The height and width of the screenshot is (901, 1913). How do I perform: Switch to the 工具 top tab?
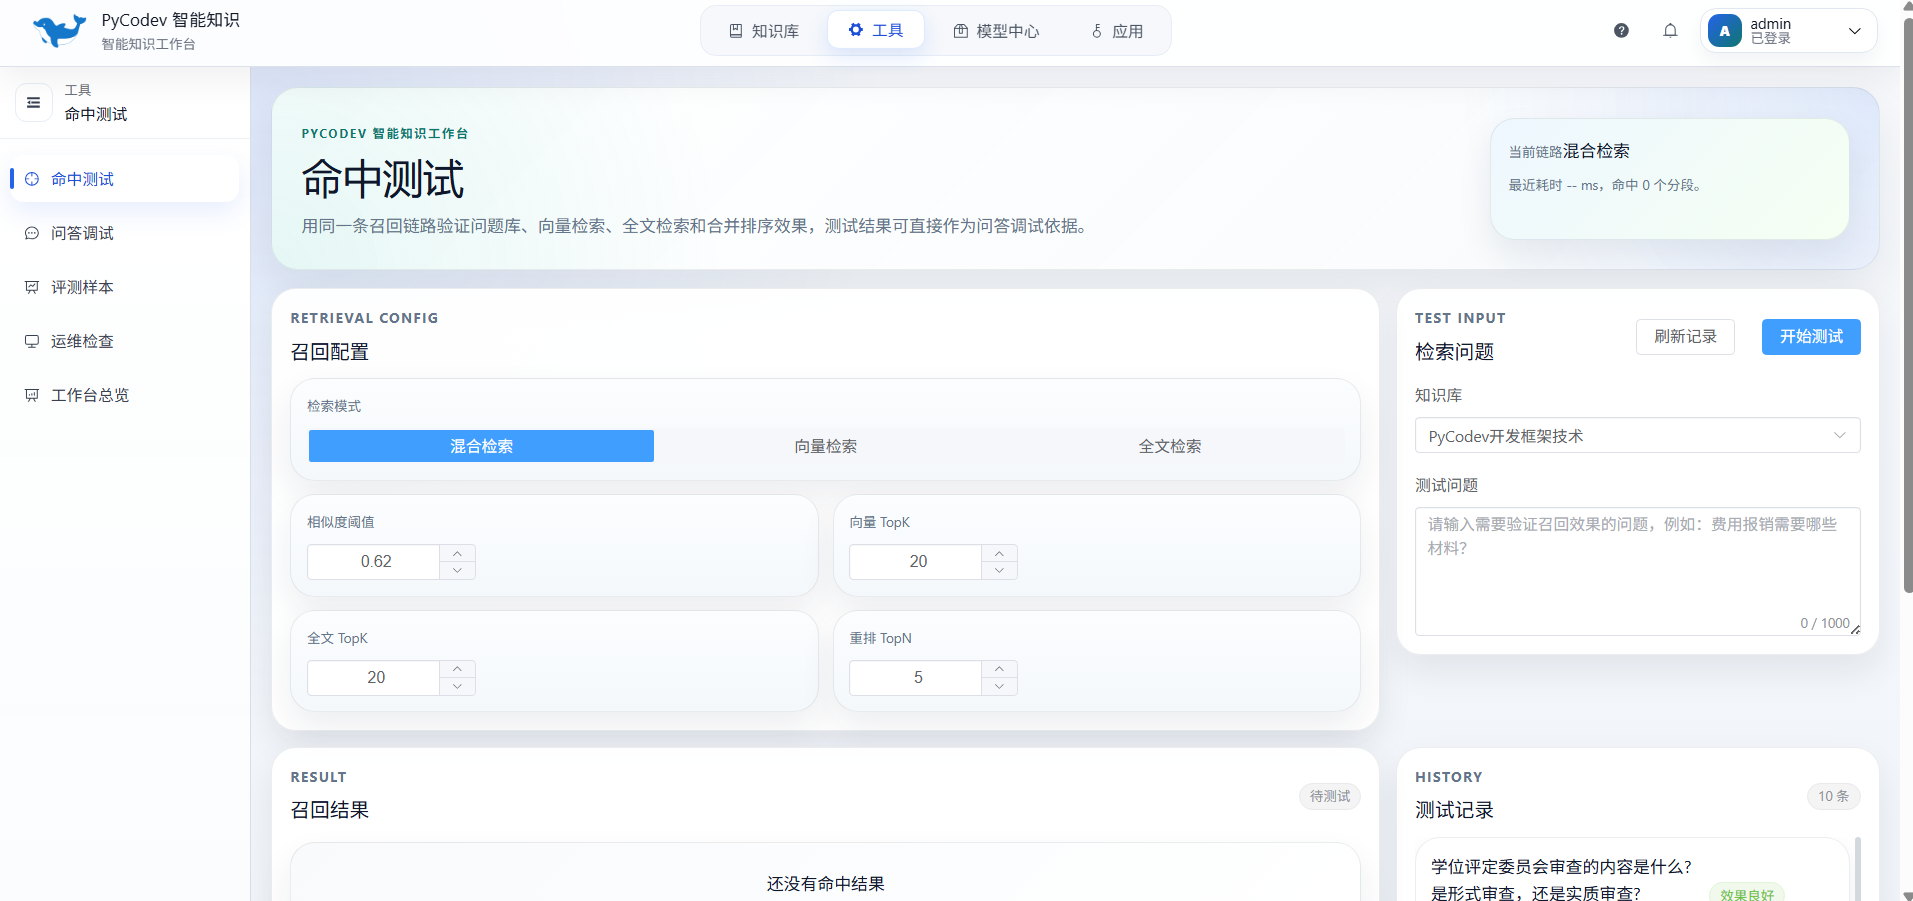pos(876,30)
